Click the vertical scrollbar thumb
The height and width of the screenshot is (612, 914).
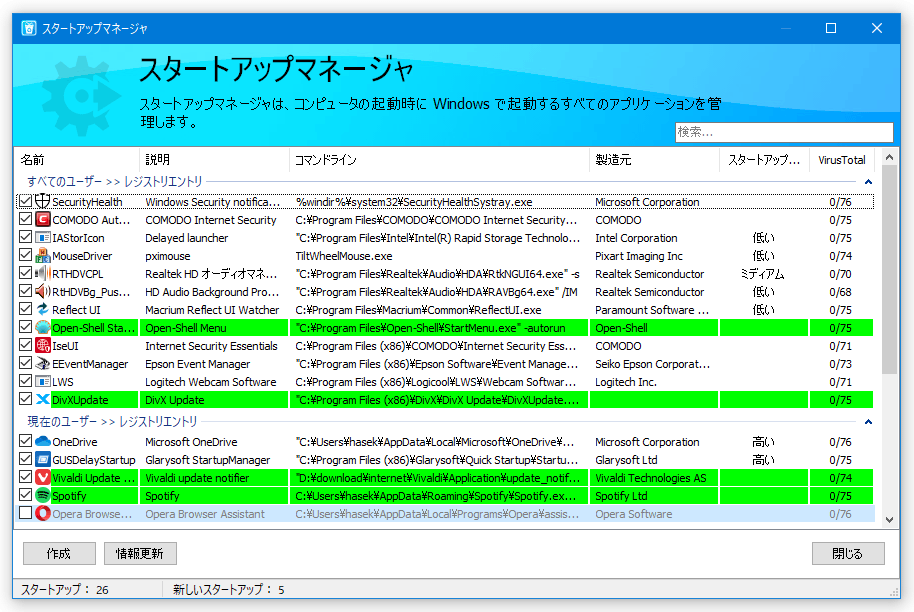pos(889,269)
